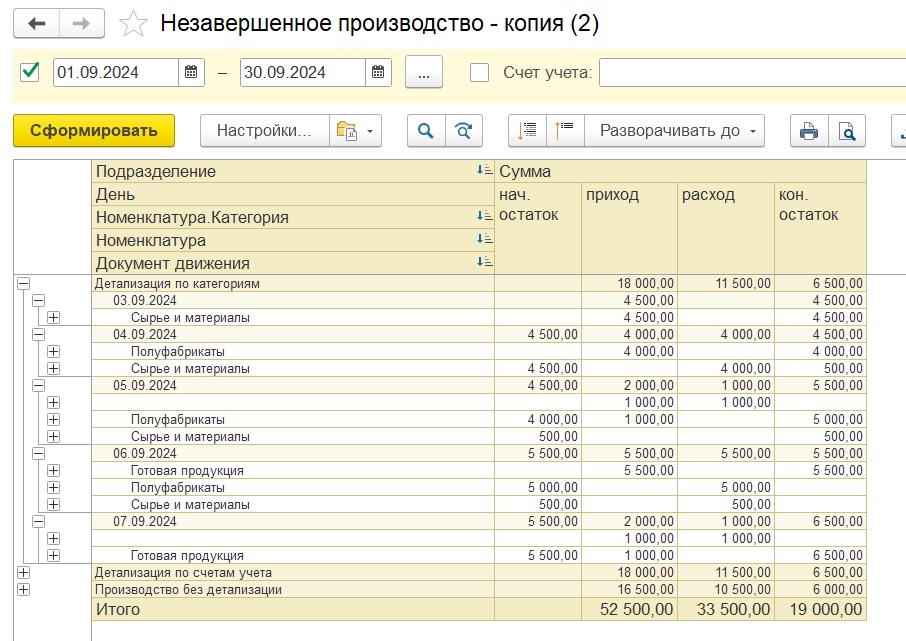This screenshot has height=641, width=906.
Task: Sort by Номенклатура.Категория header icon
Action: pyautogui.click(x=484, y=216)
